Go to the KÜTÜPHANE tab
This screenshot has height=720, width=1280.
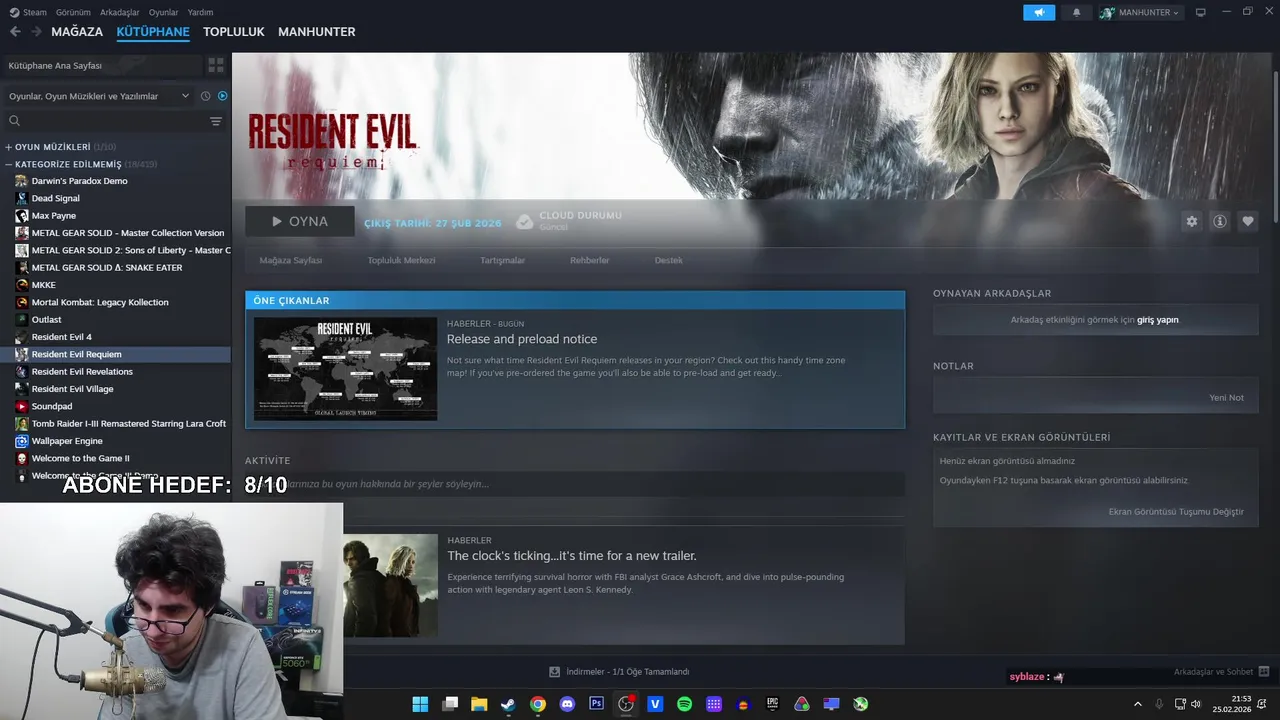pyautogui.click(x=153, y=32)
